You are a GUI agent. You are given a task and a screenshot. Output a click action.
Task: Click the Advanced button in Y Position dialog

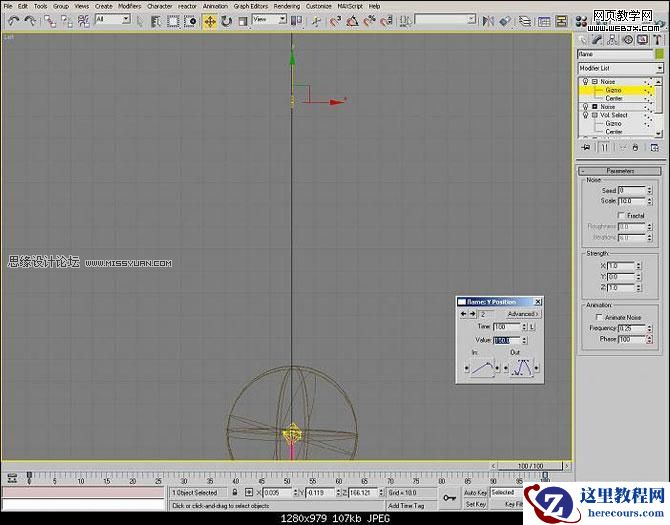(x=523, y=314)
